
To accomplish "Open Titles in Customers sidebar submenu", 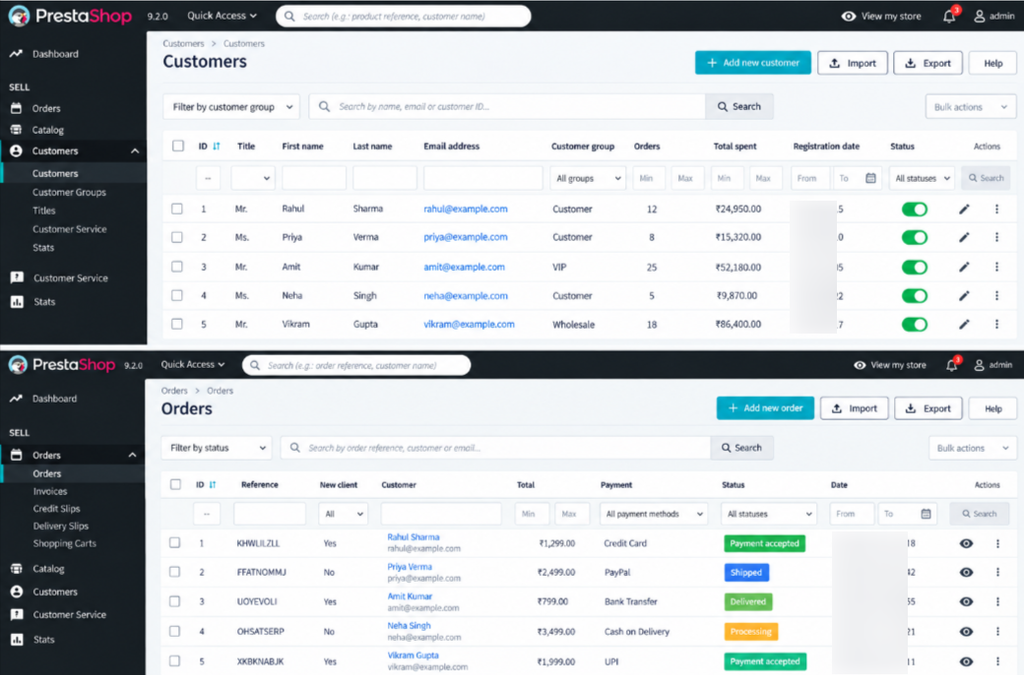I will pyautogui.click(x=44, y=210).
